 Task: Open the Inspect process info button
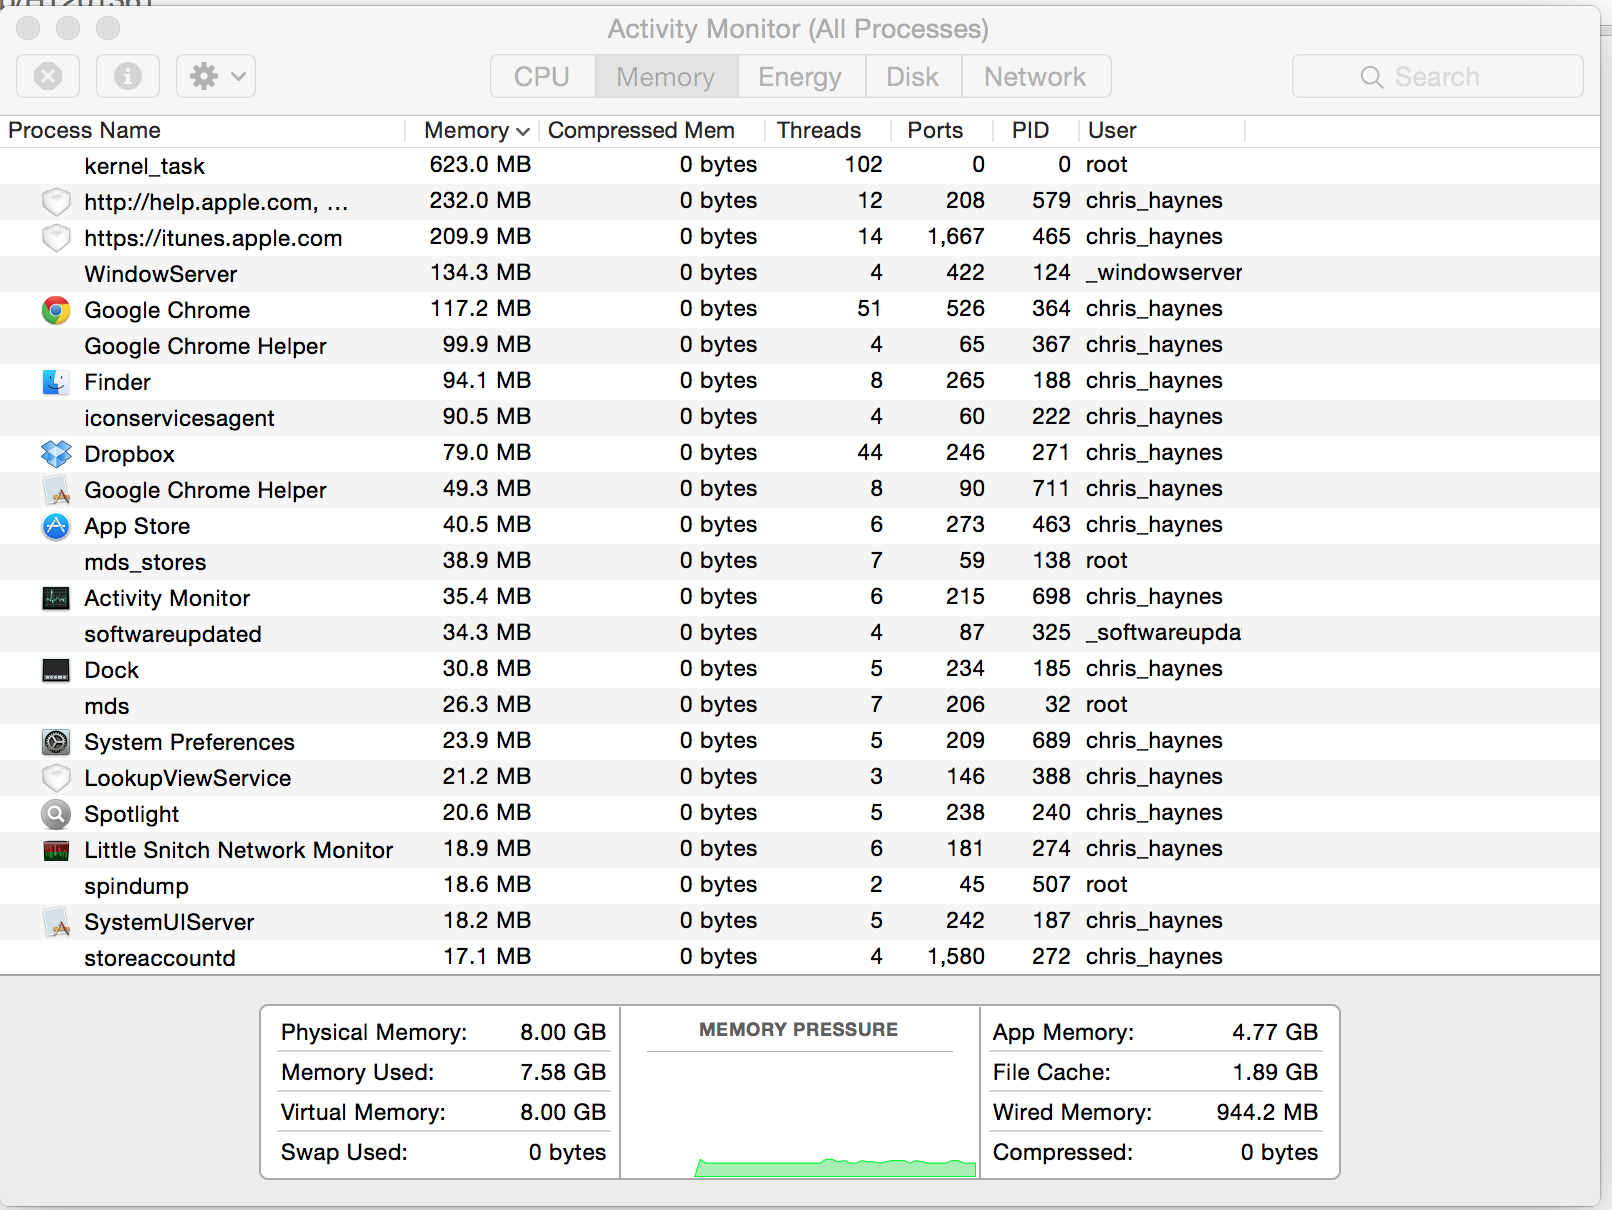coord(128,76)
